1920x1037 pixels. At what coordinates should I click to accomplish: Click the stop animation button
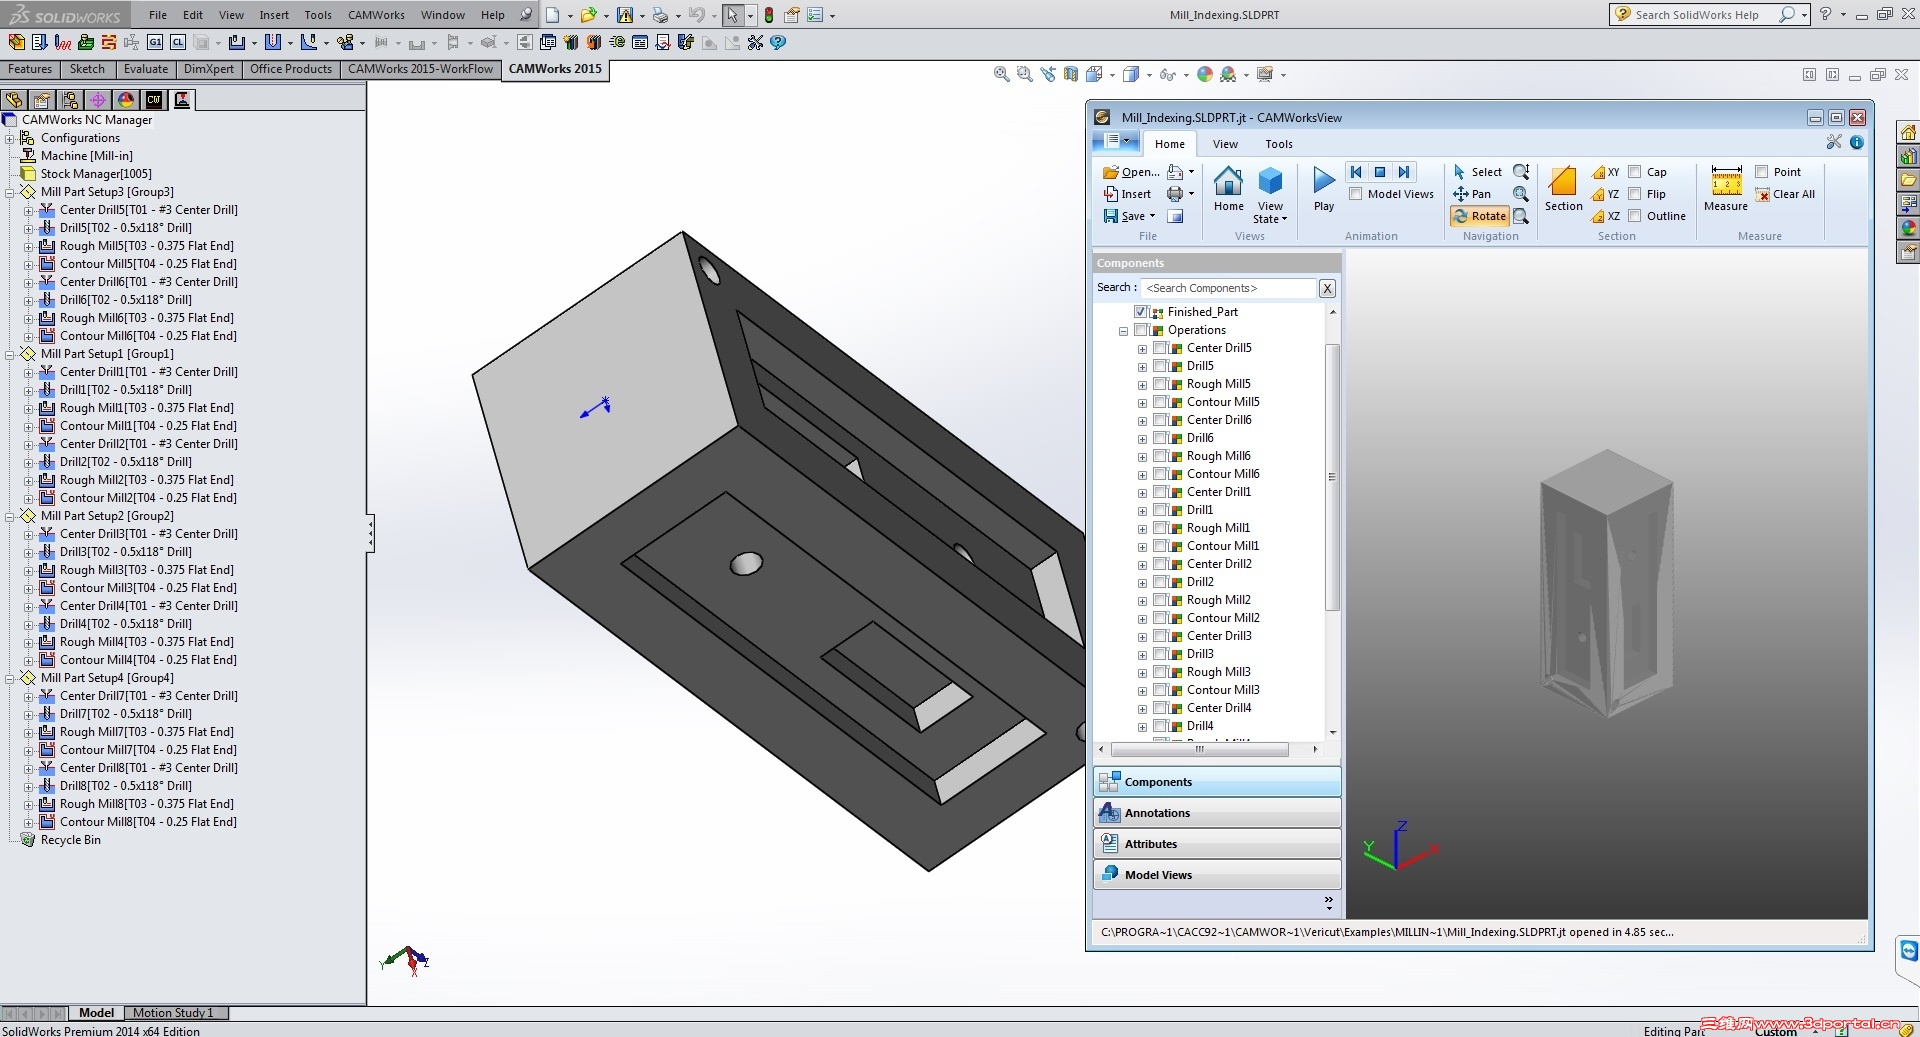(x=1380, y=172)
